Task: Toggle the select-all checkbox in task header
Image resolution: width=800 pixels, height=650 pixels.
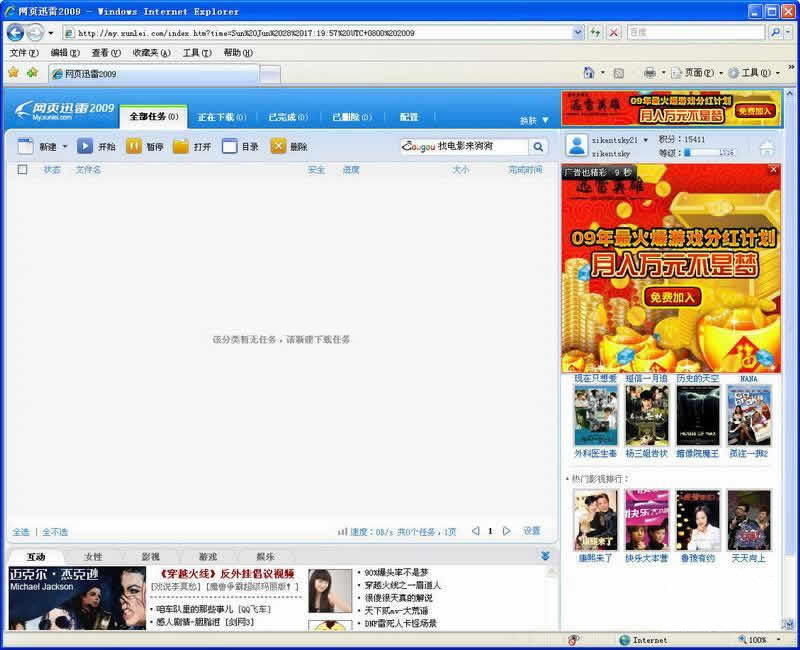Action: [x=22, y=170]
